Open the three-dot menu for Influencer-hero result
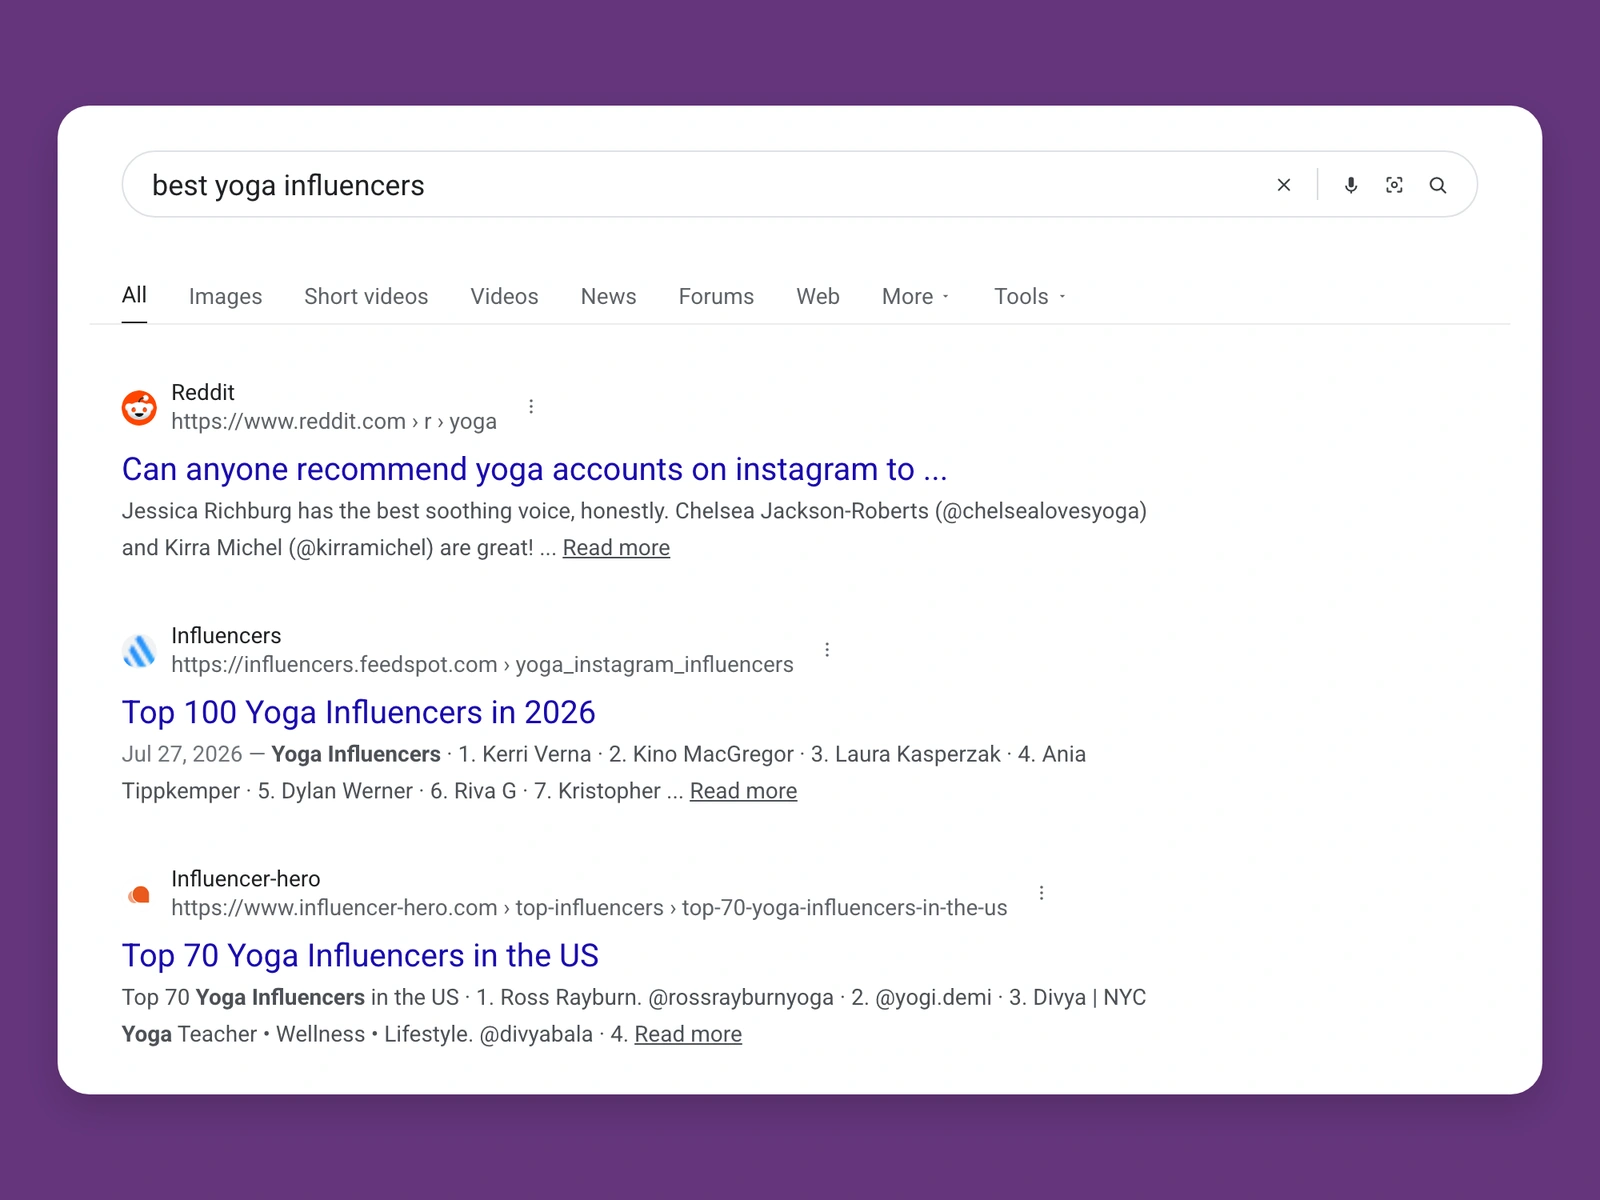The image size is (1600, 1200). point(1041,892)
